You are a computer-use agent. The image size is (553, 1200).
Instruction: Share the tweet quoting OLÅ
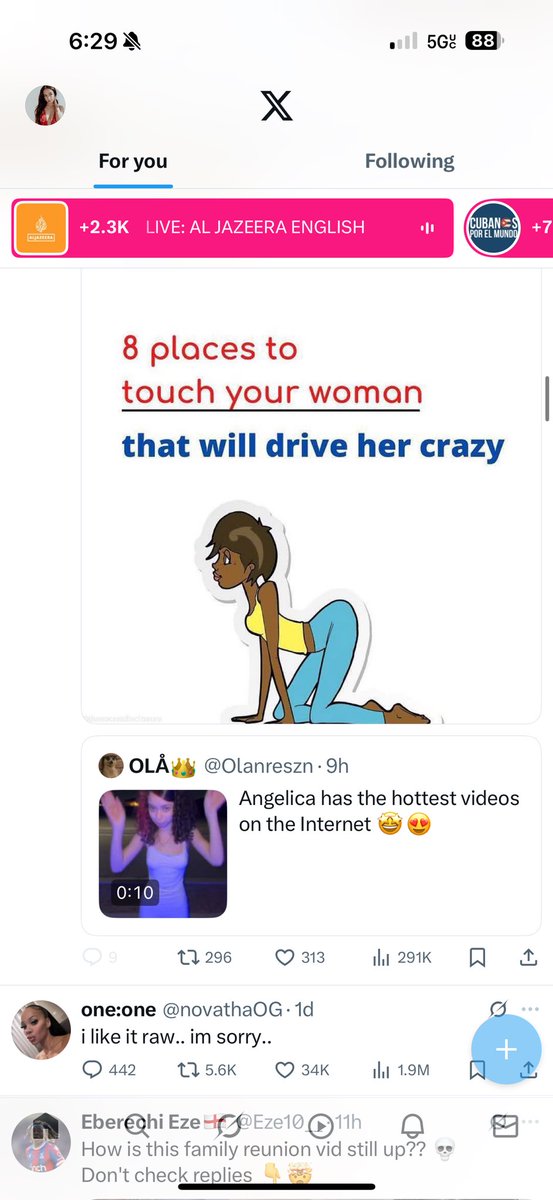[529, 957]
